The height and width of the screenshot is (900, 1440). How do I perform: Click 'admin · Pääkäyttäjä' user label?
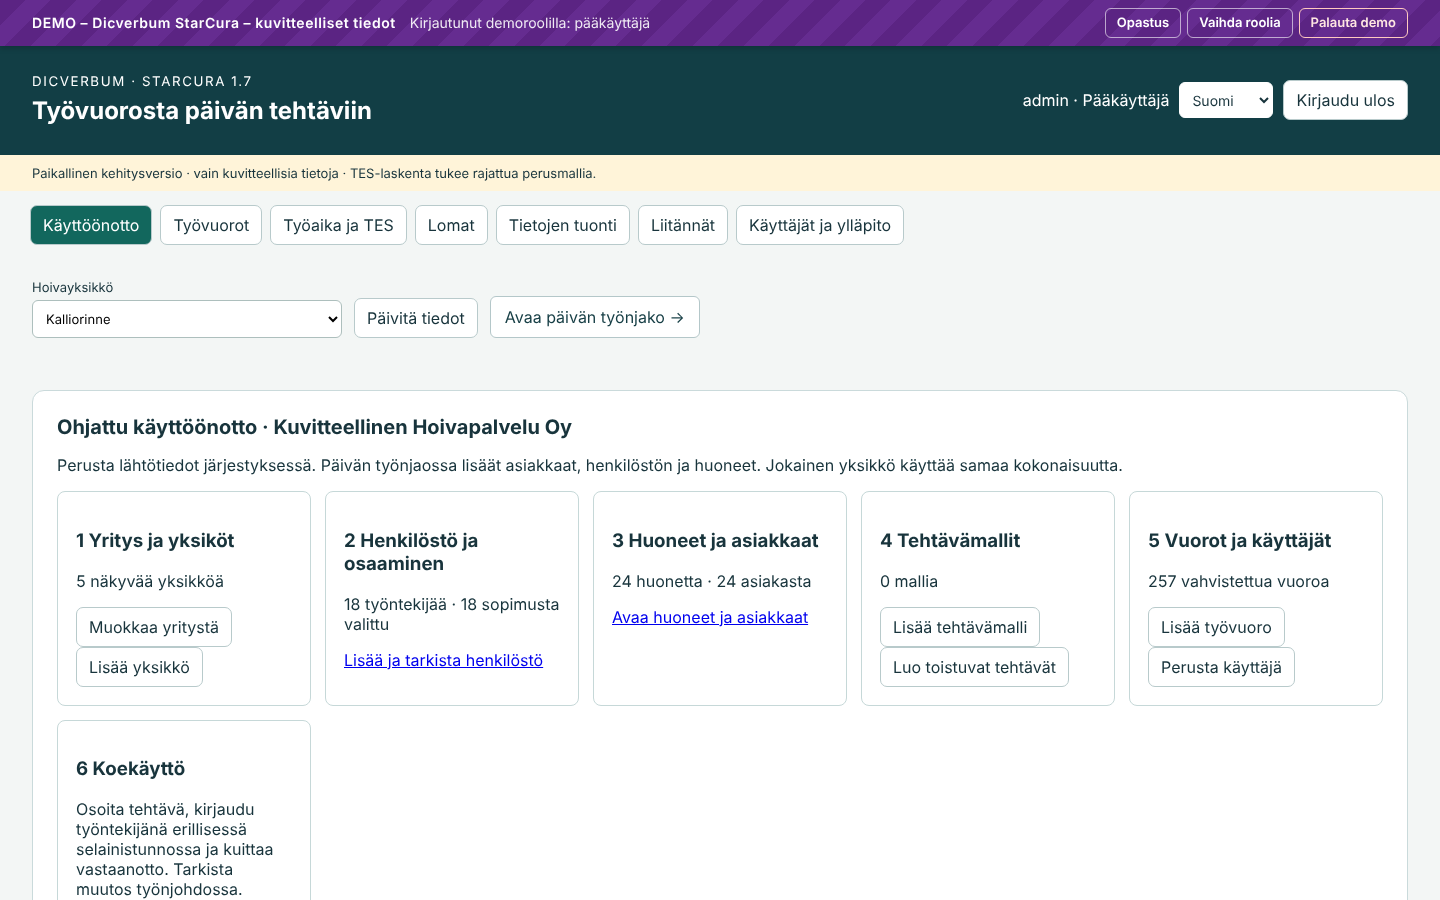pyautogui.click(x=1095, y=100)
